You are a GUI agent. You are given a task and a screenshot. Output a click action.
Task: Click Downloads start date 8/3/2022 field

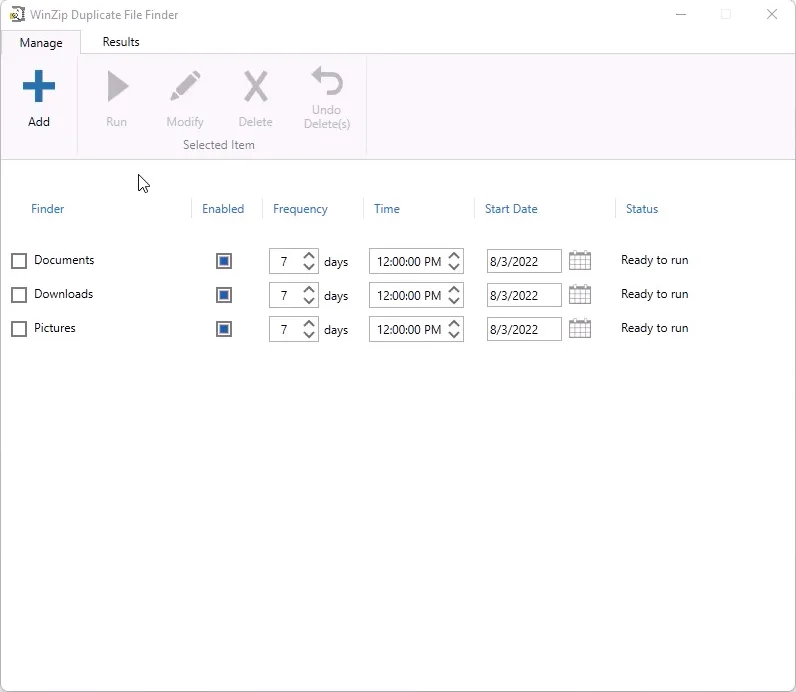coord(524,295)
